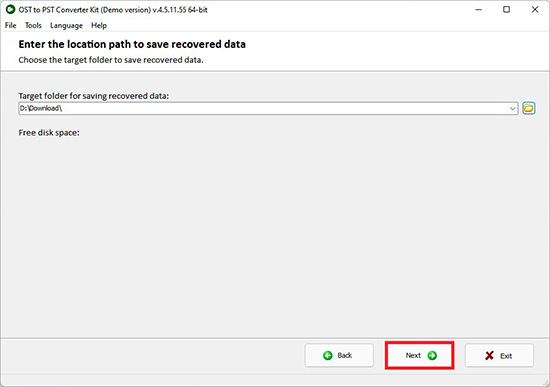This screenshot has height=387, width=550.
Task: Open the File menu
Action: coord(11,26)
